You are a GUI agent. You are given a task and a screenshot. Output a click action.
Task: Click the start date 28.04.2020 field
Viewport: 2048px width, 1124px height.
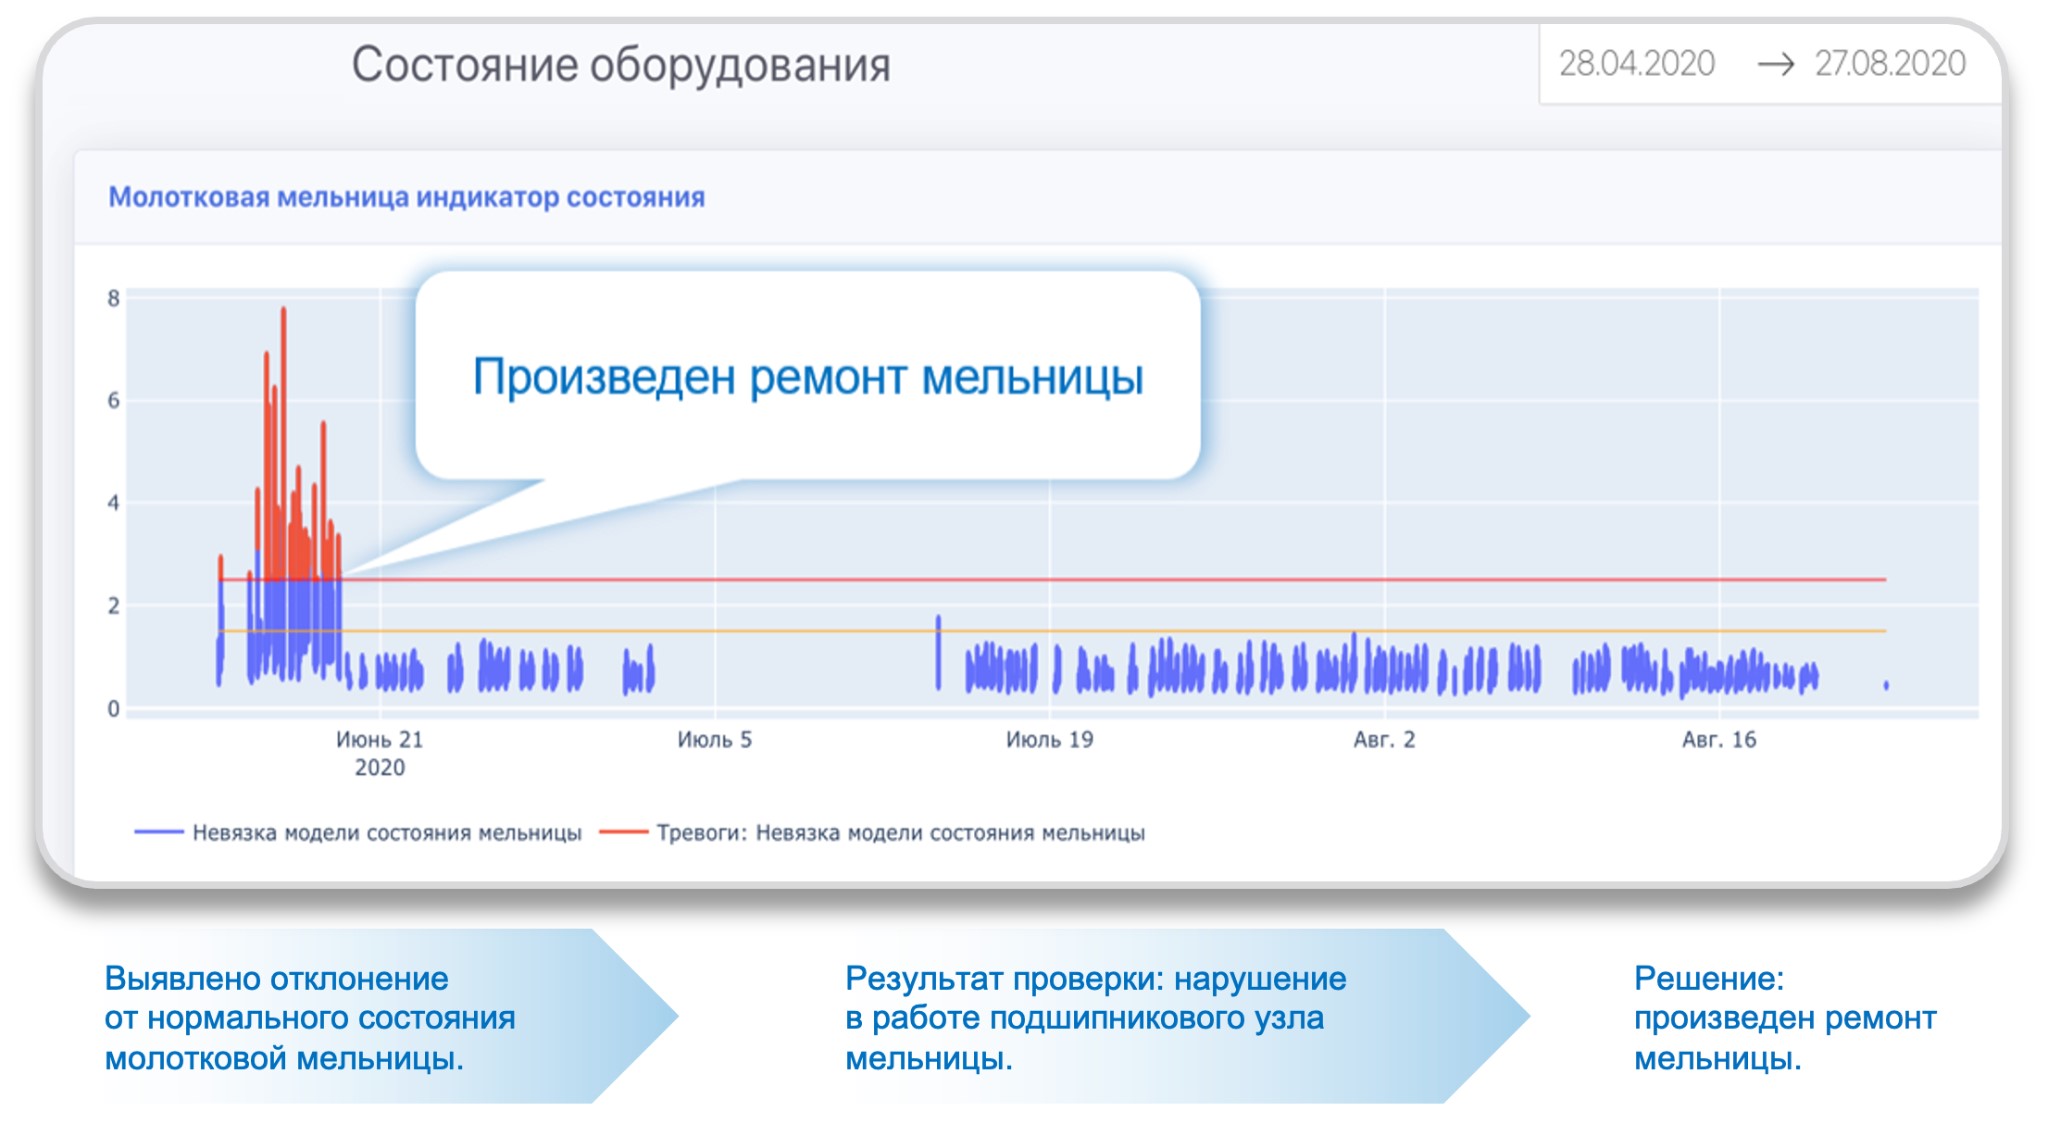[1636, 64]
